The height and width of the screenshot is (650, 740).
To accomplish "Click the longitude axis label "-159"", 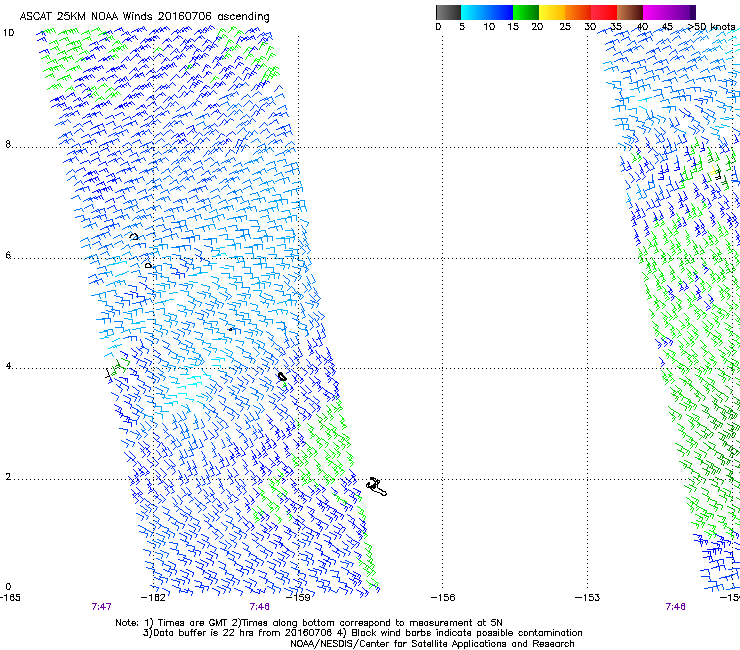I will (298, 598).
